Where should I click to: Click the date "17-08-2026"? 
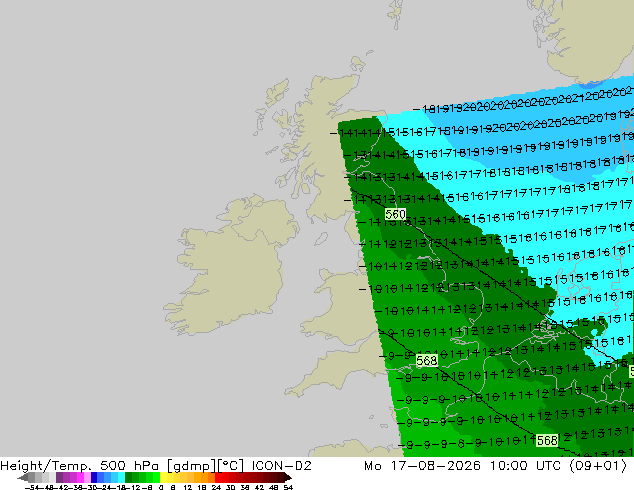(435, 466)
